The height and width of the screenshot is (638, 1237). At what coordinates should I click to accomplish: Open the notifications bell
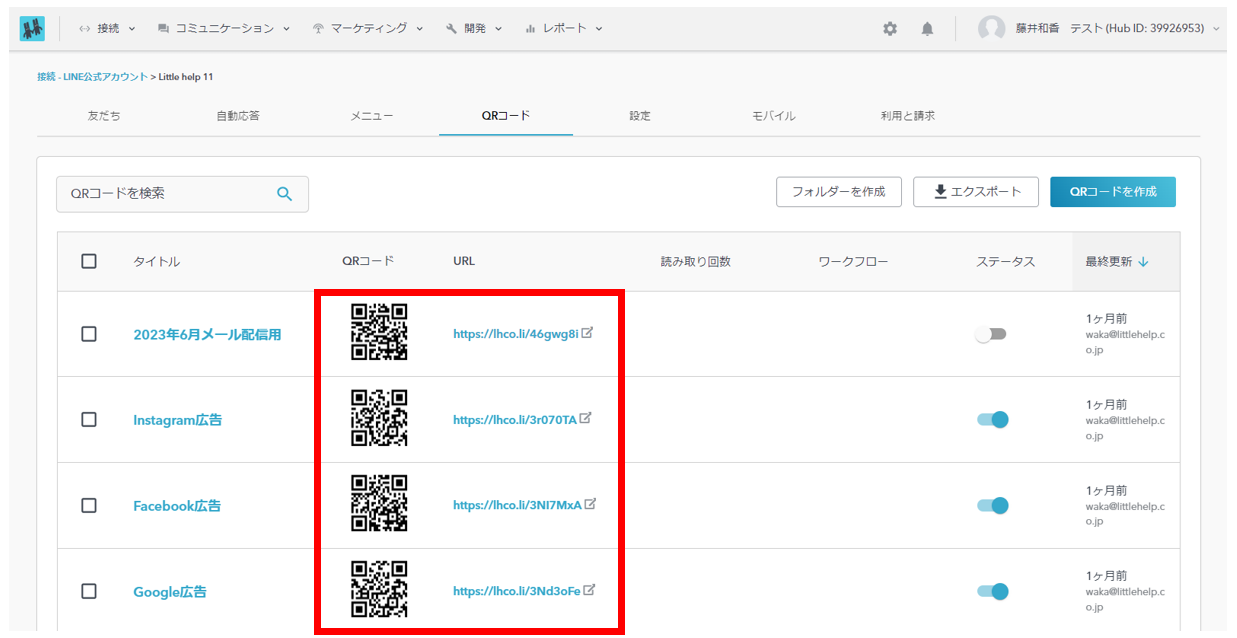coord(927,29)
